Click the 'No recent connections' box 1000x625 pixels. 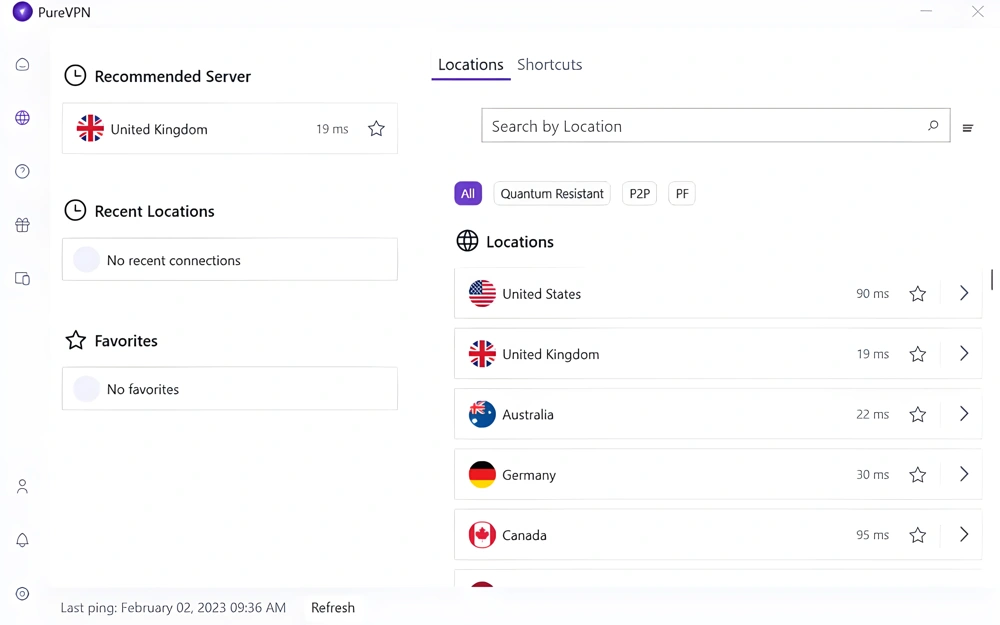click(230, 260)
